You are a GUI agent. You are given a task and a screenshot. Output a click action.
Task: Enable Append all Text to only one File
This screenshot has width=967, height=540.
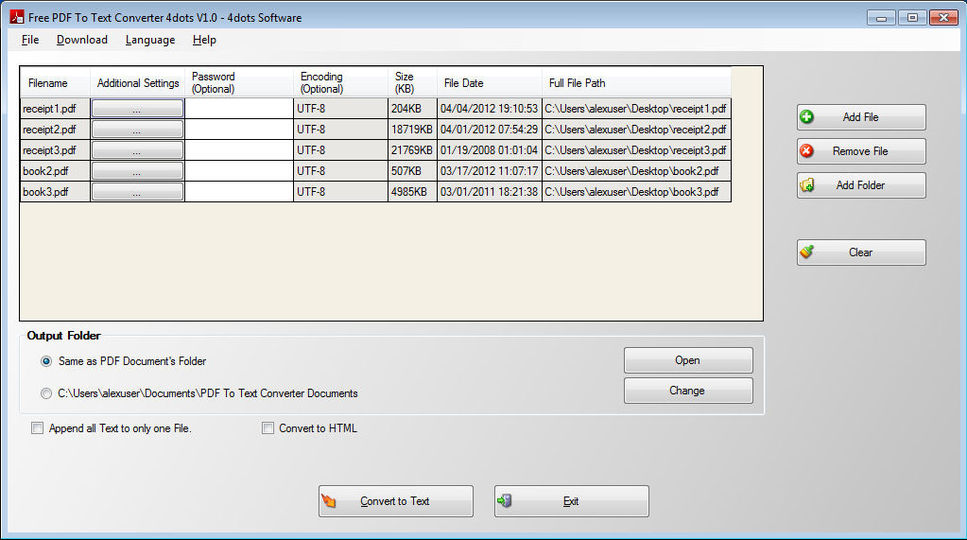click(x=38, y=428)
